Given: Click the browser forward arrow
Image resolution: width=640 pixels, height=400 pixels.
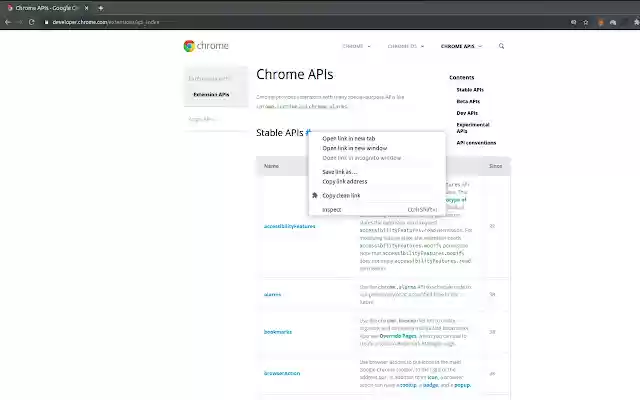Looking at the screenshot, I should (20, 22).
